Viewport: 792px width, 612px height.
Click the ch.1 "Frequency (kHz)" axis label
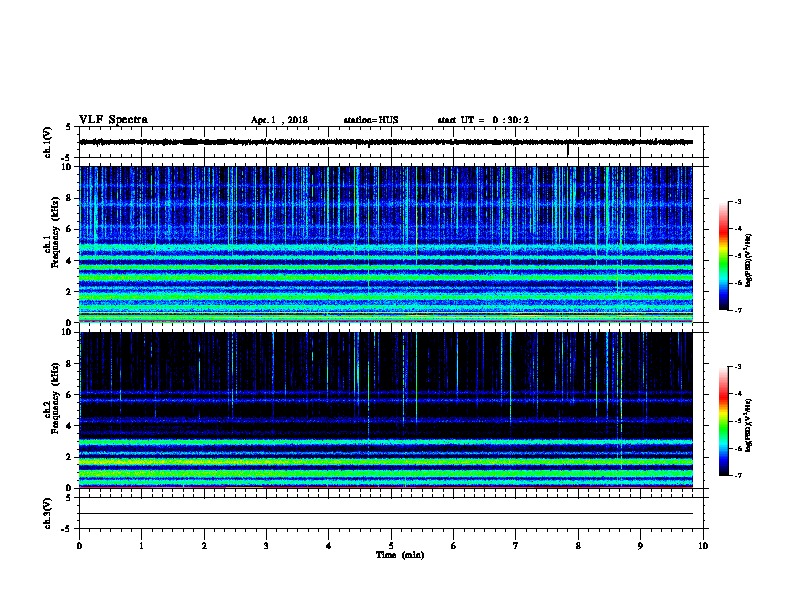point(56,232)
